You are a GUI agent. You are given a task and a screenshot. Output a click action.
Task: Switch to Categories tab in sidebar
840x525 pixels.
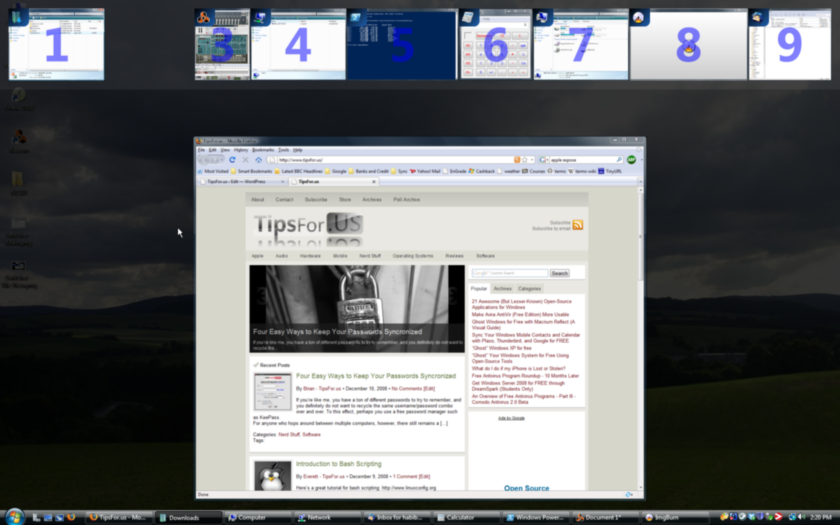pyautogui.click(x=529, y=289)
